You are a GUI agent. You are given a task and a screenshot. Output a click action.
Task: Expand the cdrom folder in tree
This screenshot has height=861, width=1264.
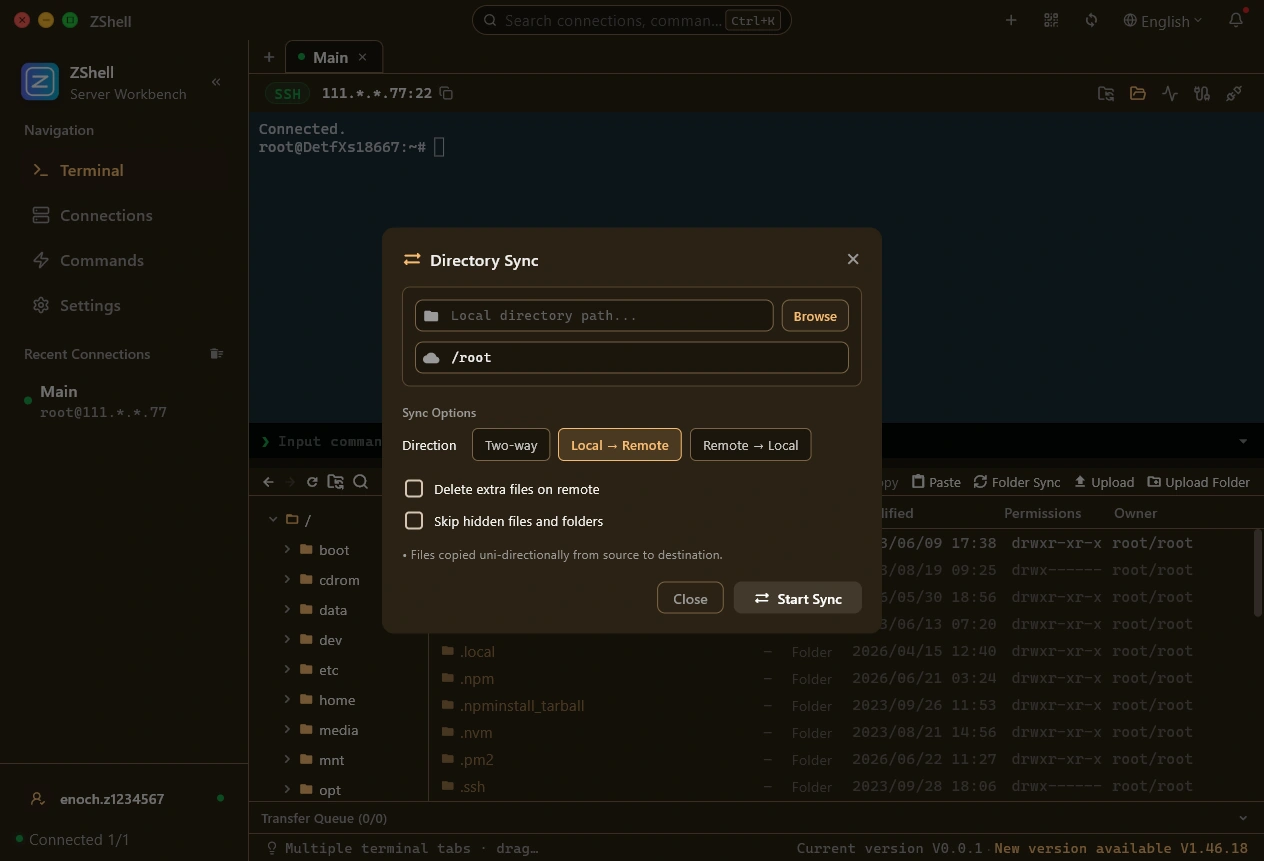pyautogui.click(x=287, y=579)
